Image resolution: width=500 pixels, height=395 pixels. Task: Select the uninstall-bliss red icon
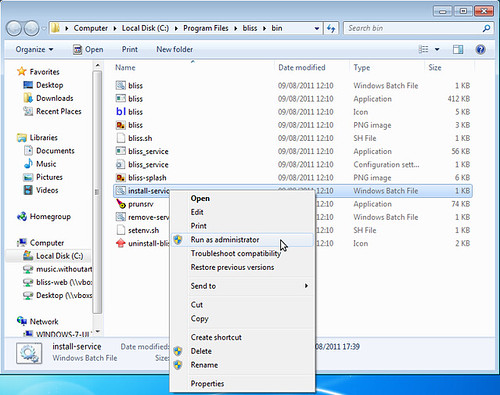pos(120,243)
